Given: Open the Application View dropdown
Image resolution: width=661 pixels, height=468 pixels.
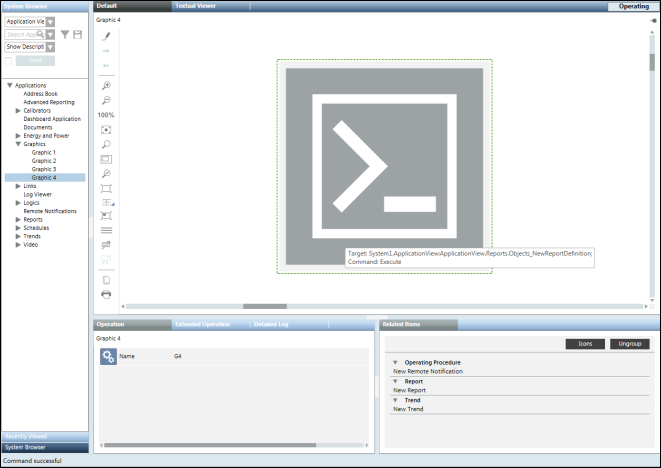Looking at the screenshot, I should tap(50, 21).
